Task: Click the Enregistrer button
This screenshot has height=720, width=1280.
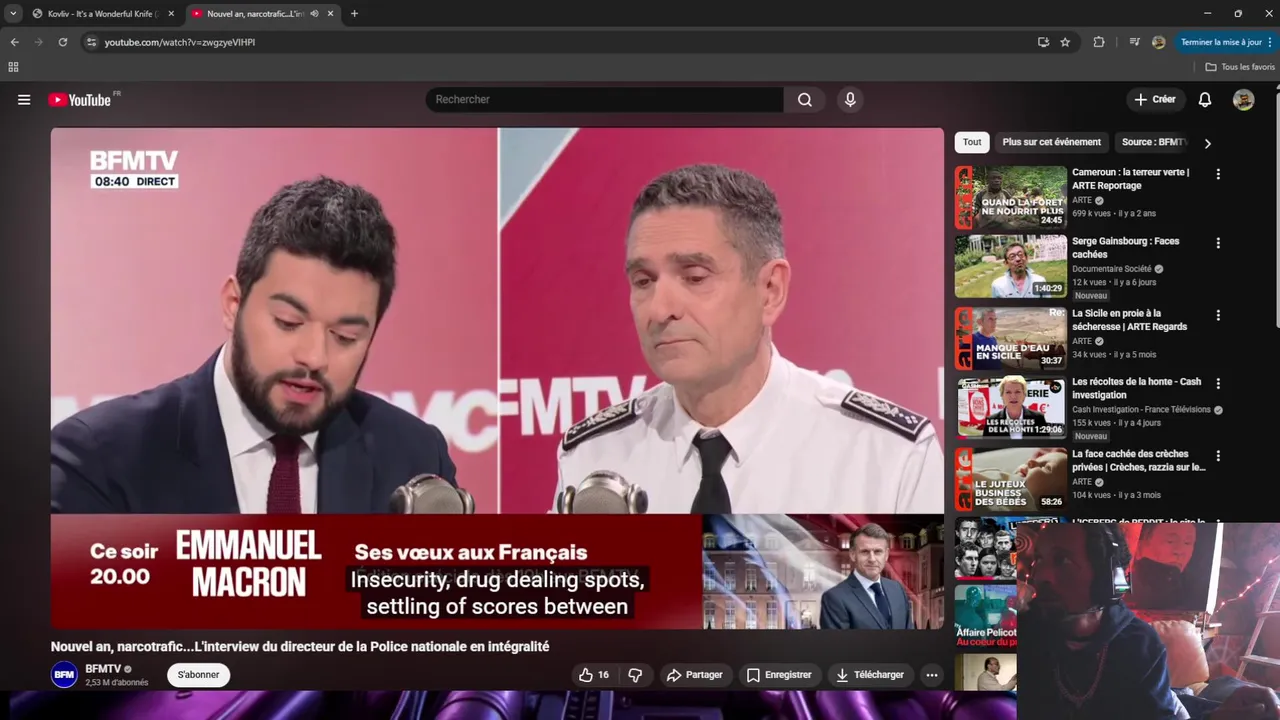Action: 779,675
